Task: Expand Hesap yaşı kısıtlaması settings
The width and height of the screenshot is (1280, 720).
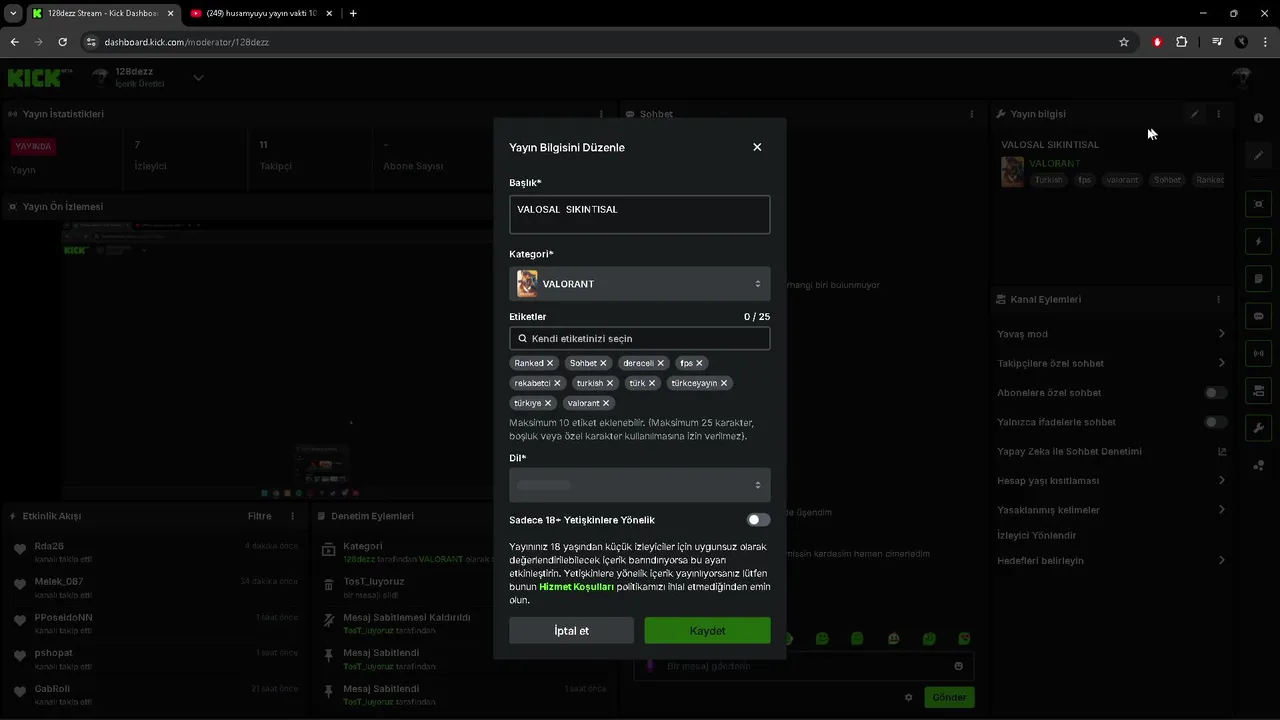Action: tap(1222, 481)
